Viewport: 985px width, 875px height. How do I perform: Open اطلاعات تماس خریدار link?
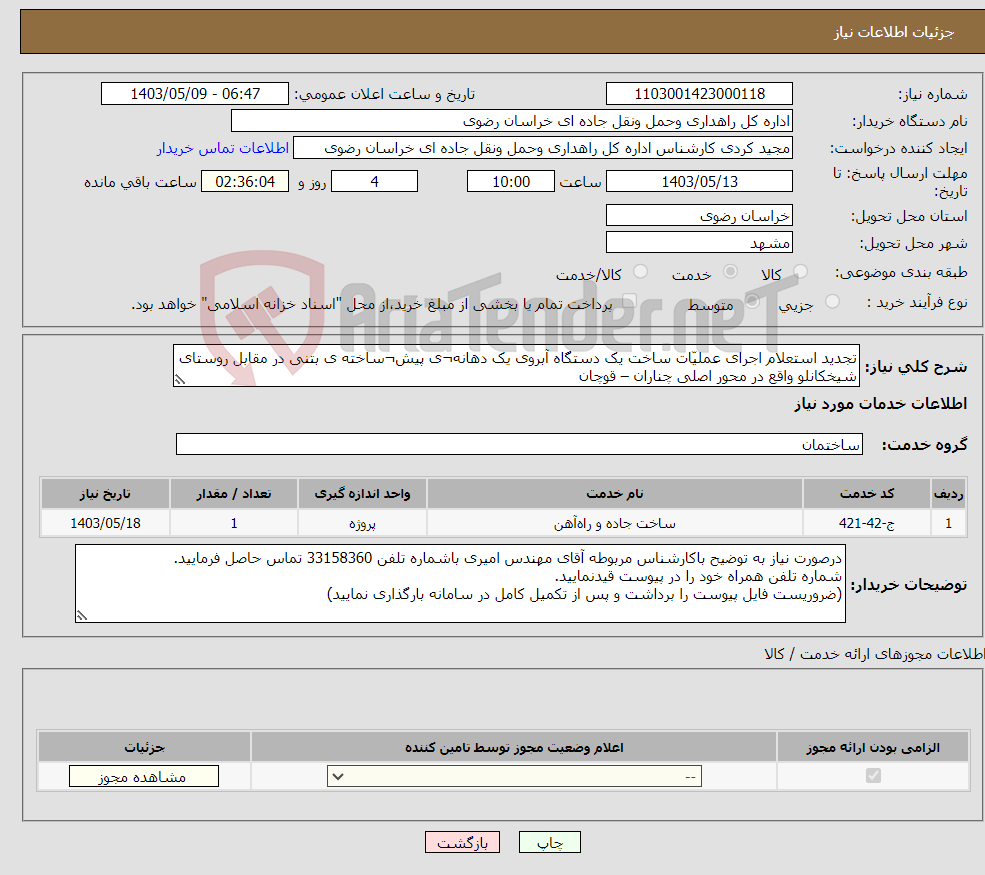(222, 148)
